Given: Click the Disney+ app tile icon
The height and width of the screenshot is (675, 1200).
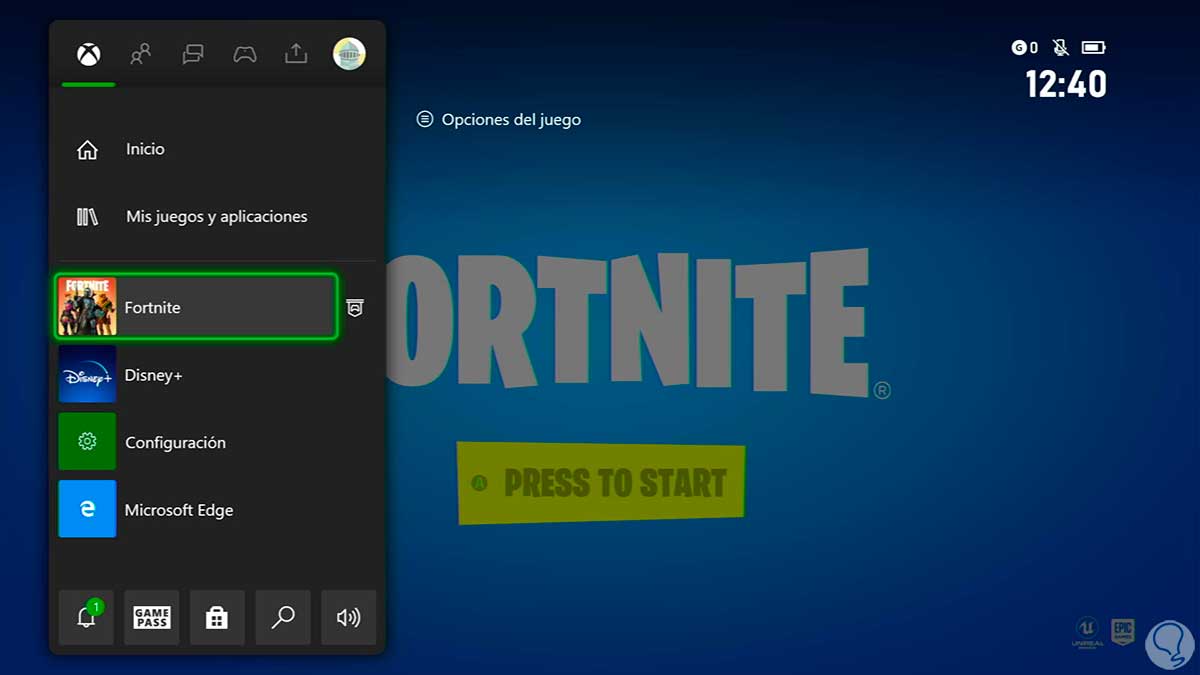Looking at the screenshot, I should 87,375.
